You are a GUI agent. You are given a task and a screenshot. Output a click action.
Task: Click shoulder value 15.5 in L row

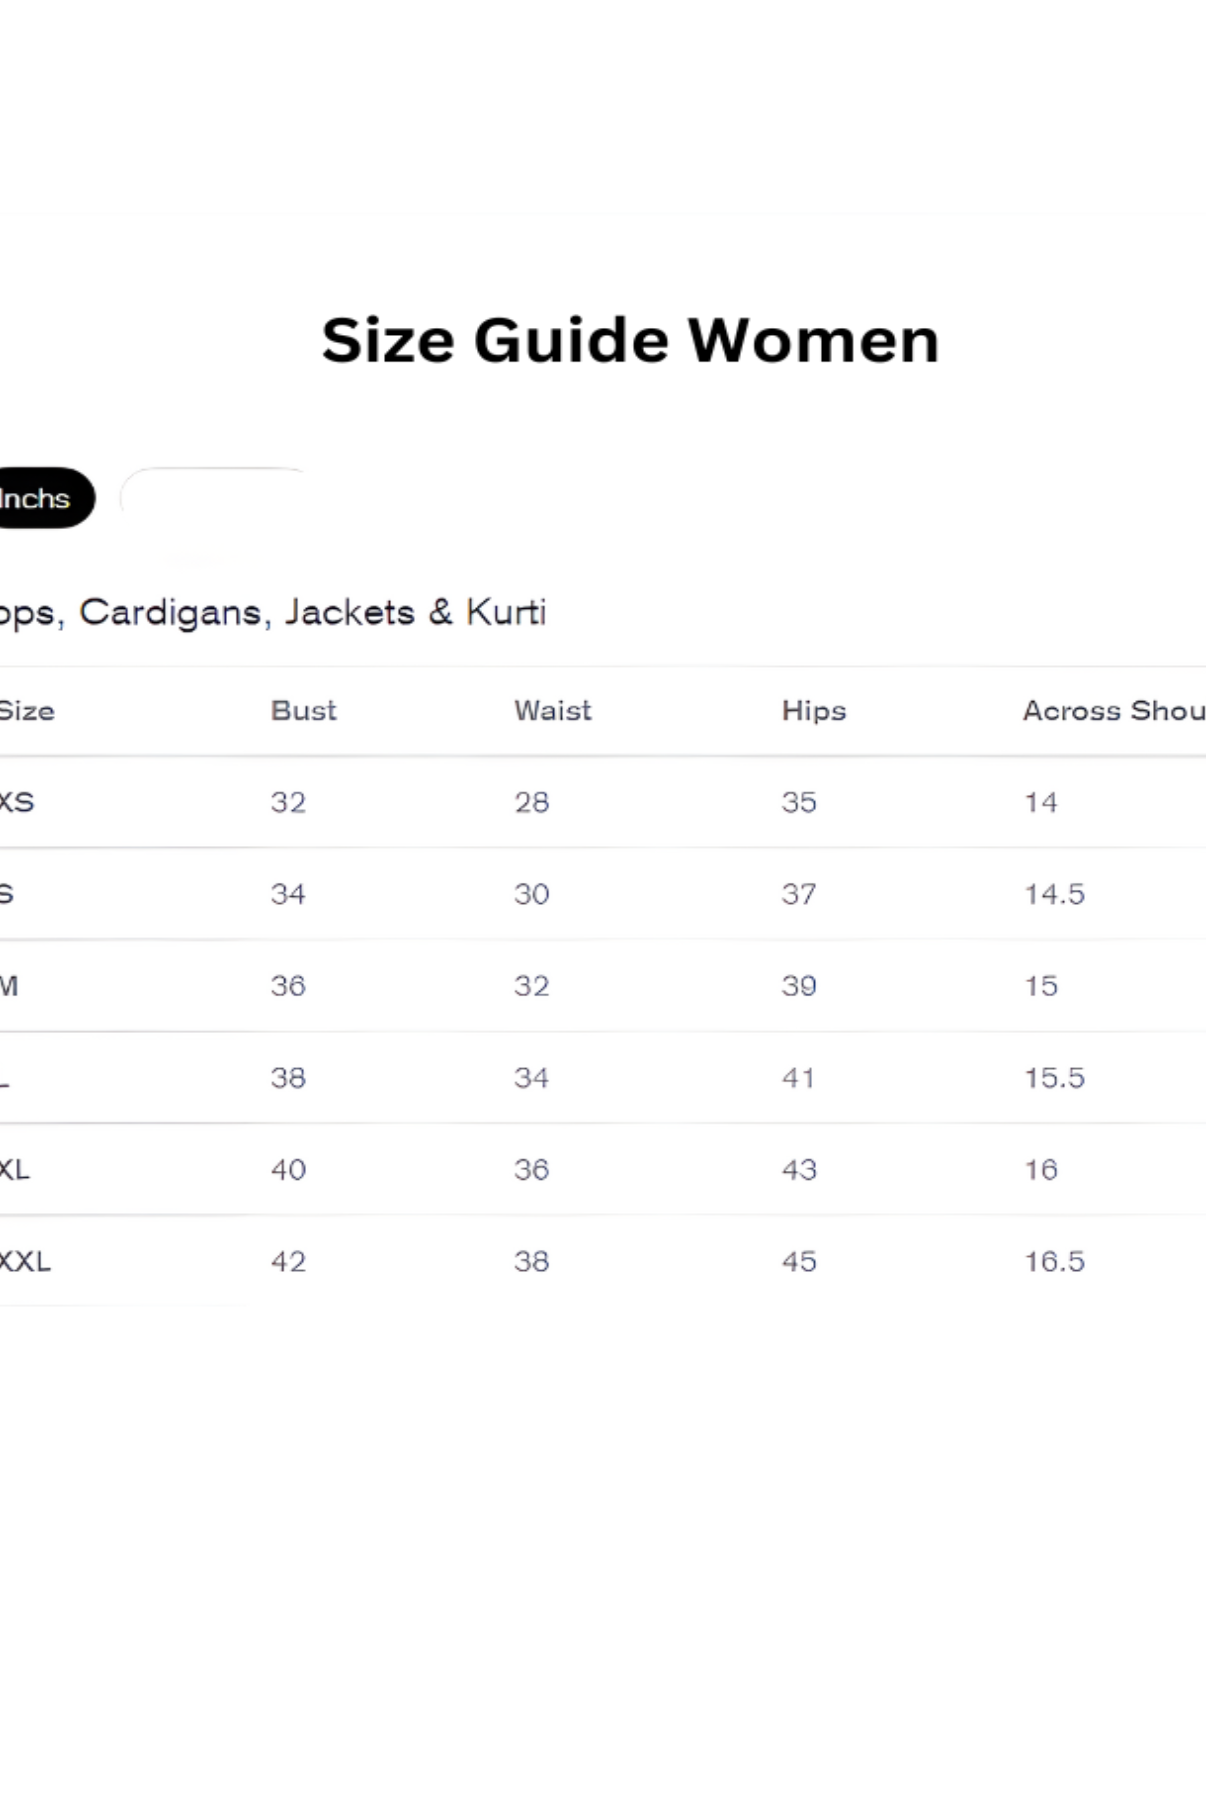coord(1053,1078)
